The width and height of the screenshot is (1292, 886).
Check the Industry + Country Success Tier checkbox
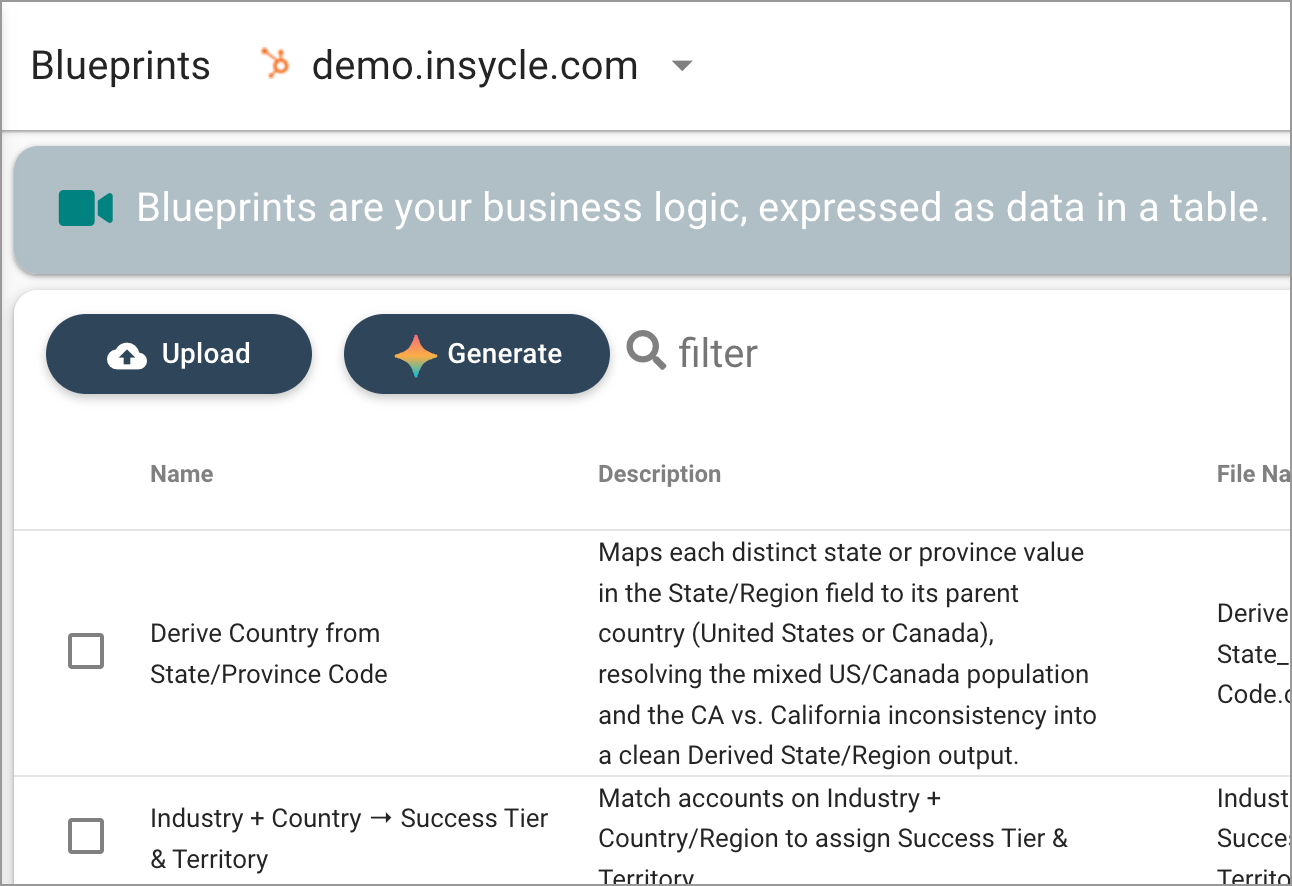pos(86,836)
